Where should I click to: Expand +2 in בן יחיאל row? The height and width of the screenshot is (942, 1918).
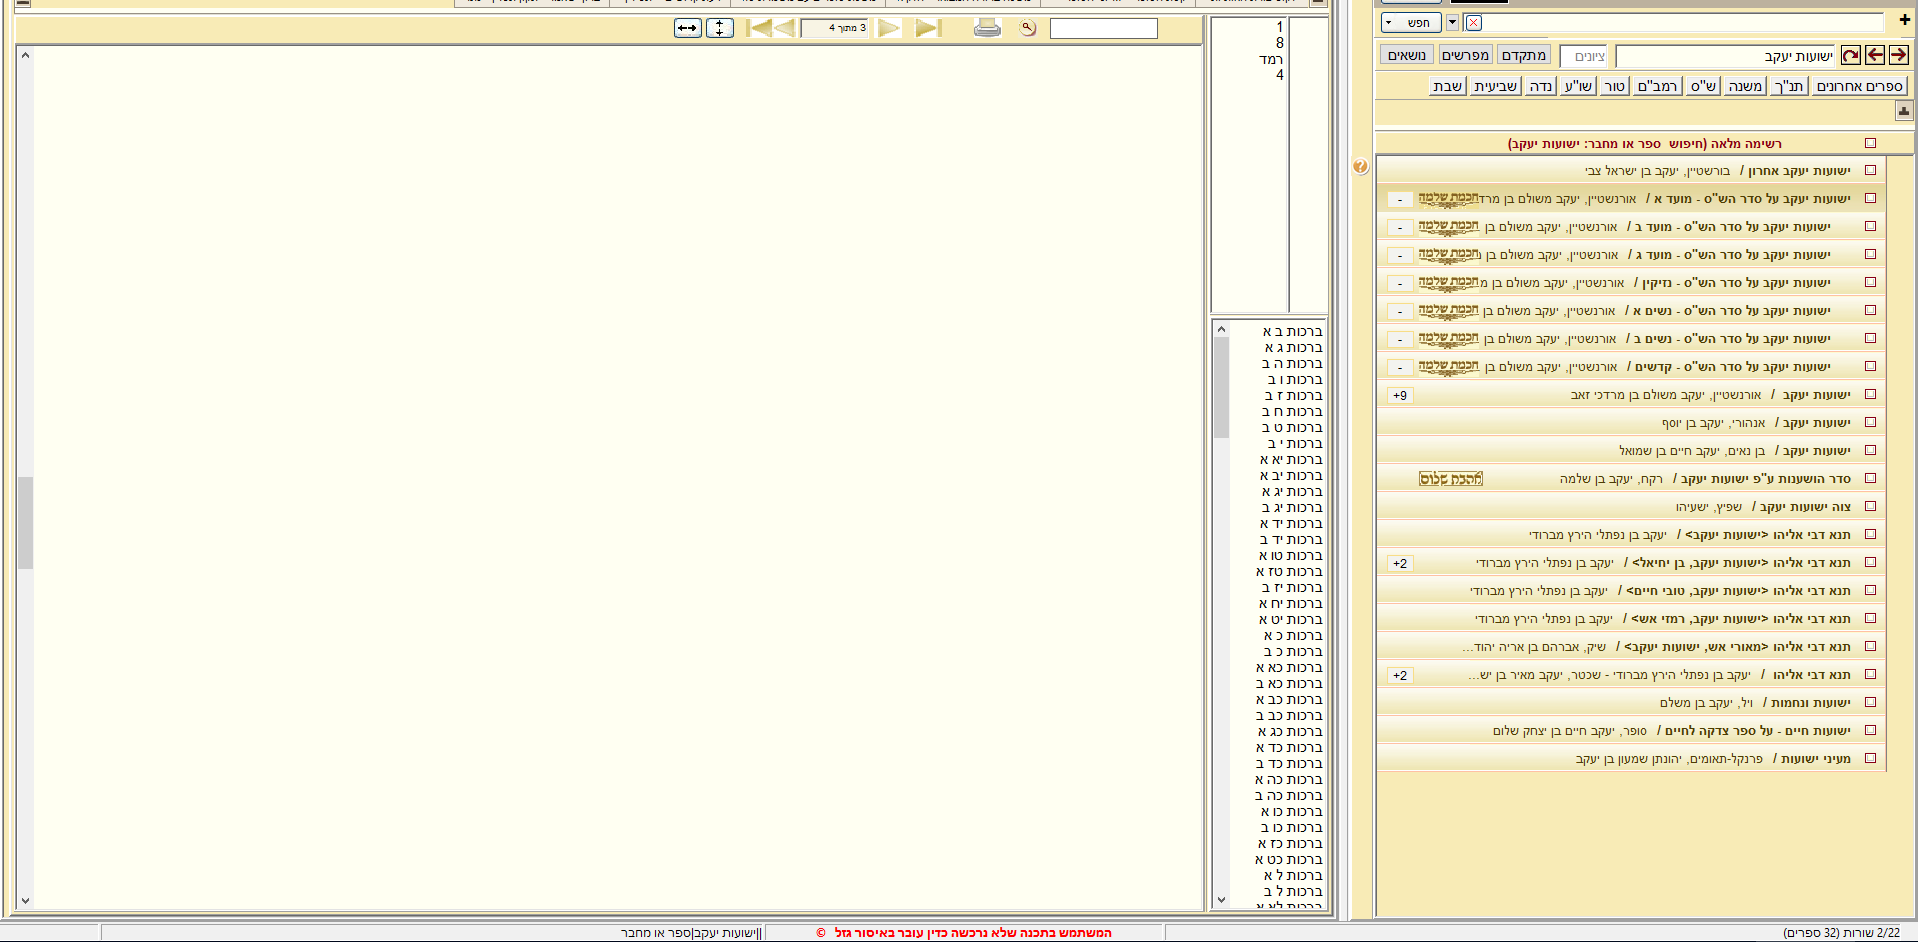pyautogui.click(x=1400, y=563)
